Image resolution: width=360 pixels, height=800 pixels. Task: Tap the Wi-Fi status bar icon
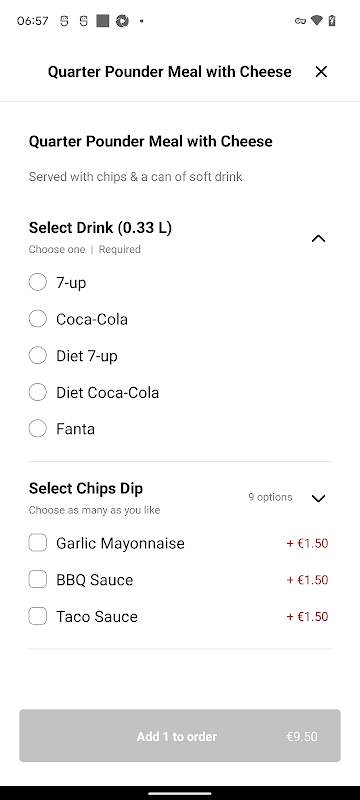coord(317,20)
